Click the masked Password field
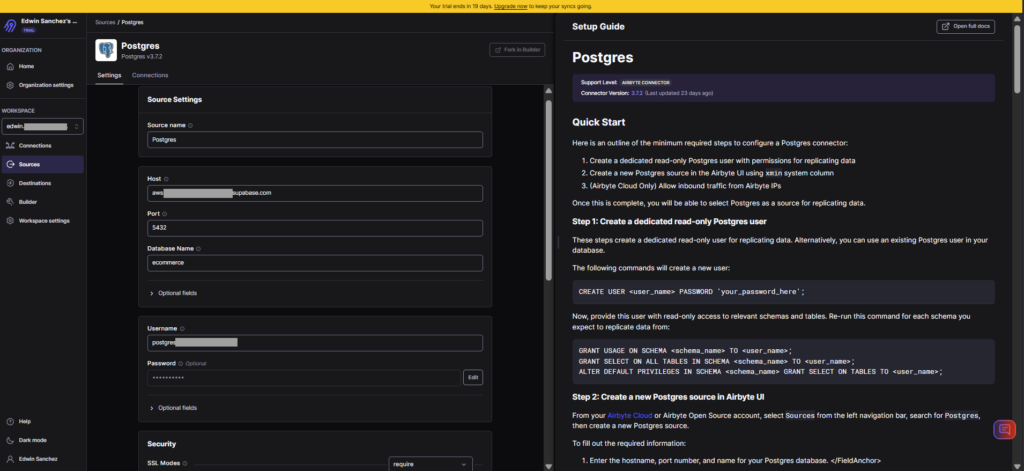Image resolution: width=1024 pixels, height=471 pixels. pyautogui.click(x=304, y=378)
